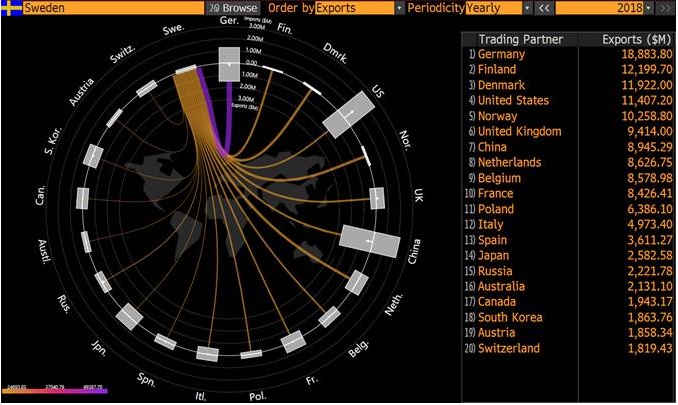Select South Korea in the list
The height and width of the screenshot is (405, 678).
click(x=510, y=317)
